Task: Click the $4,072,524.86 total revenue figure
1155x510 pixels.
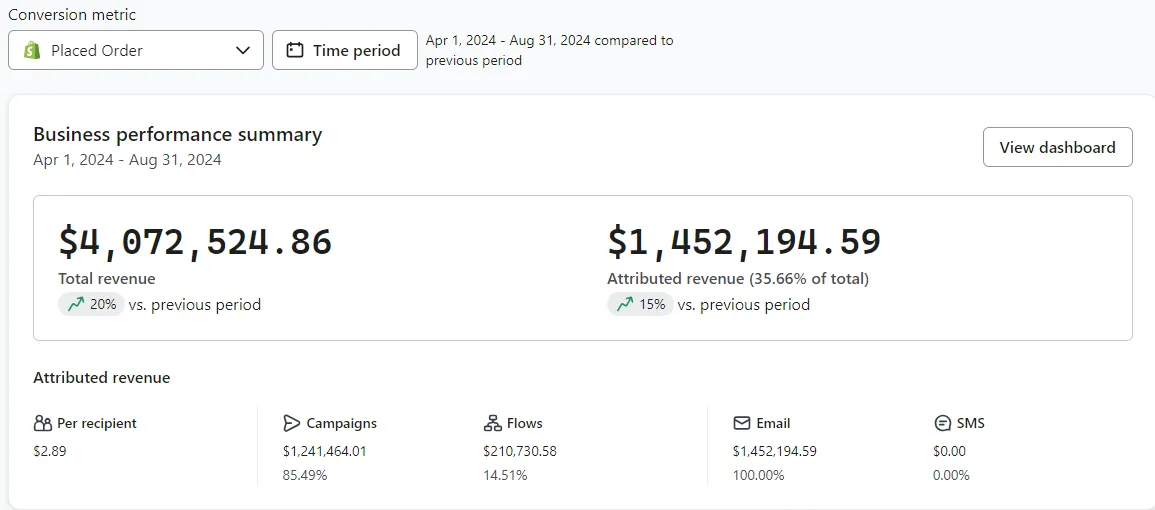Action: pos(195,242)
